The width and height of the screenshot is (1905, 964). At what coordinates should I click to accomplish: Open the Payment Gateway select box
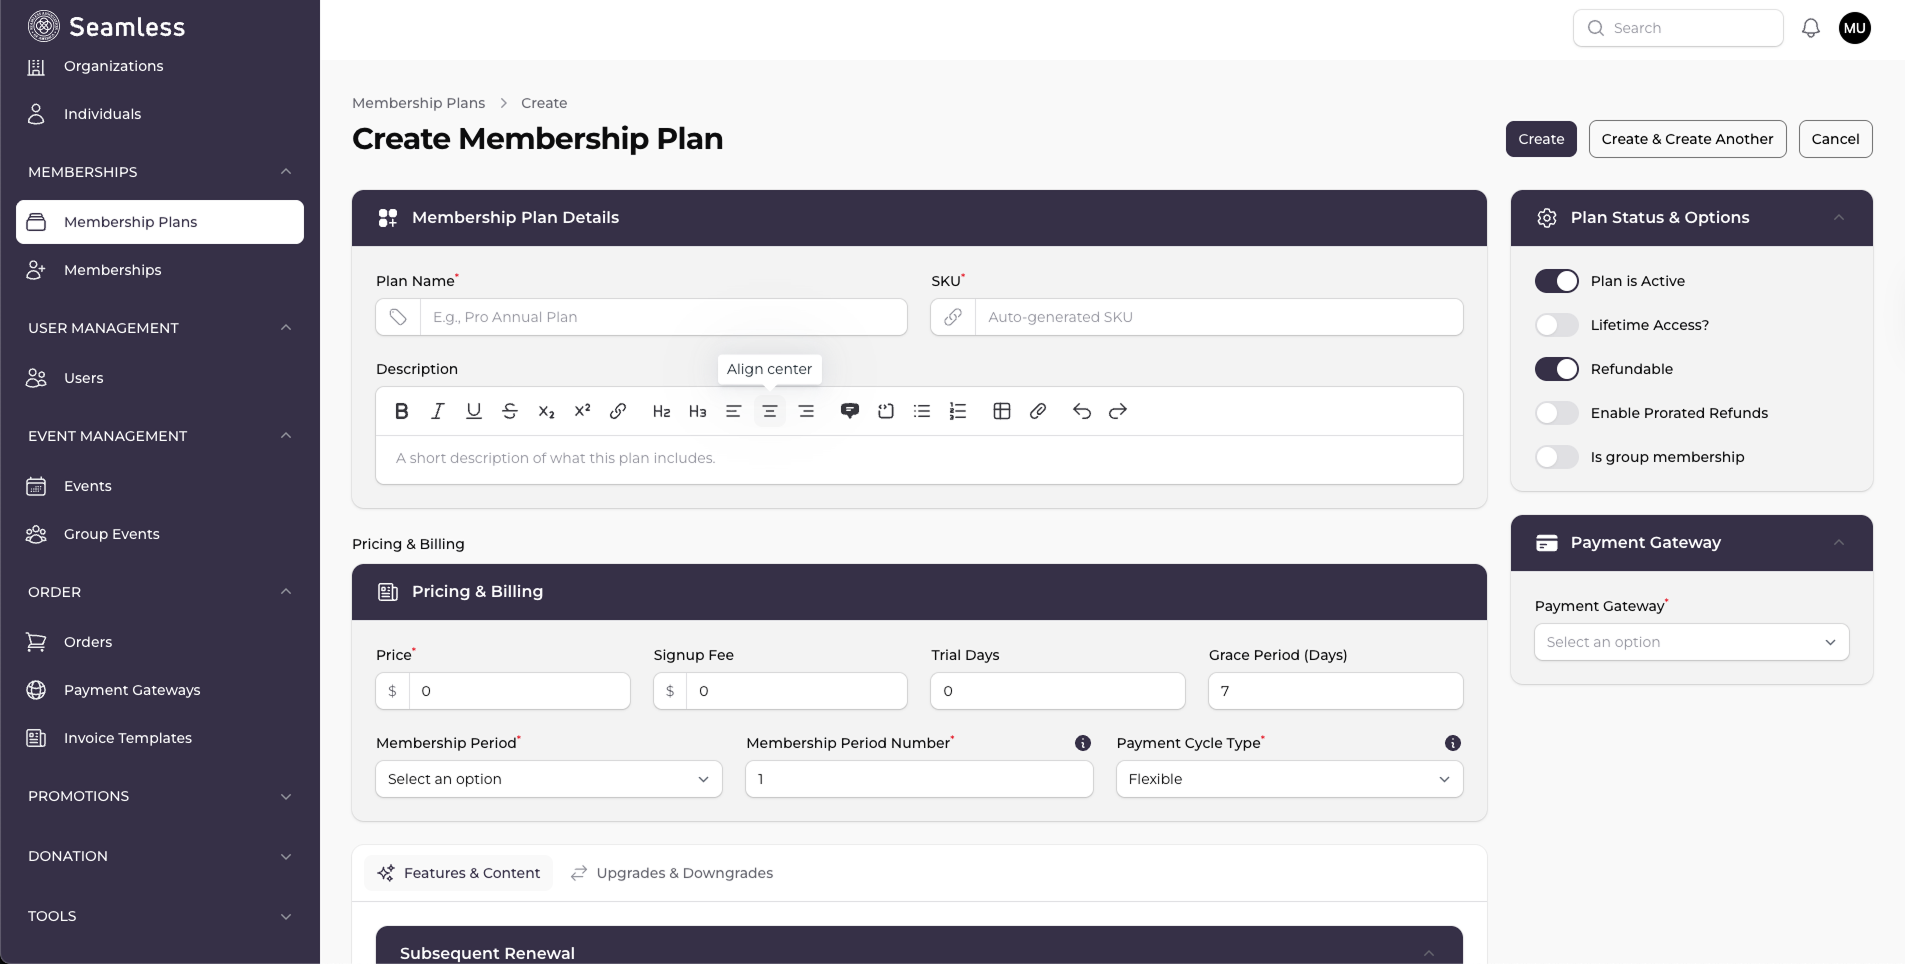(1690, 642)
